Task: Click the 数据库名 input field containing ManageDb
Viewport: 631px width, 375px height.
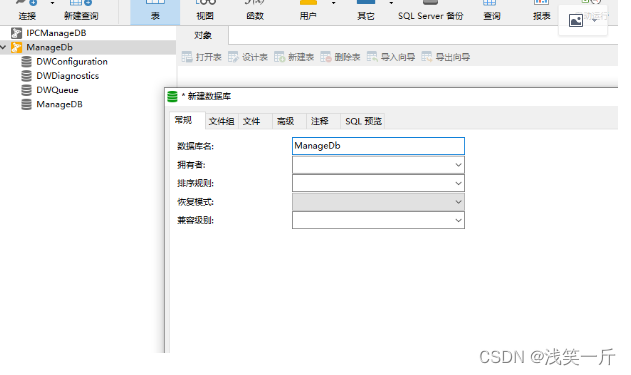Action: pos(378,146)
